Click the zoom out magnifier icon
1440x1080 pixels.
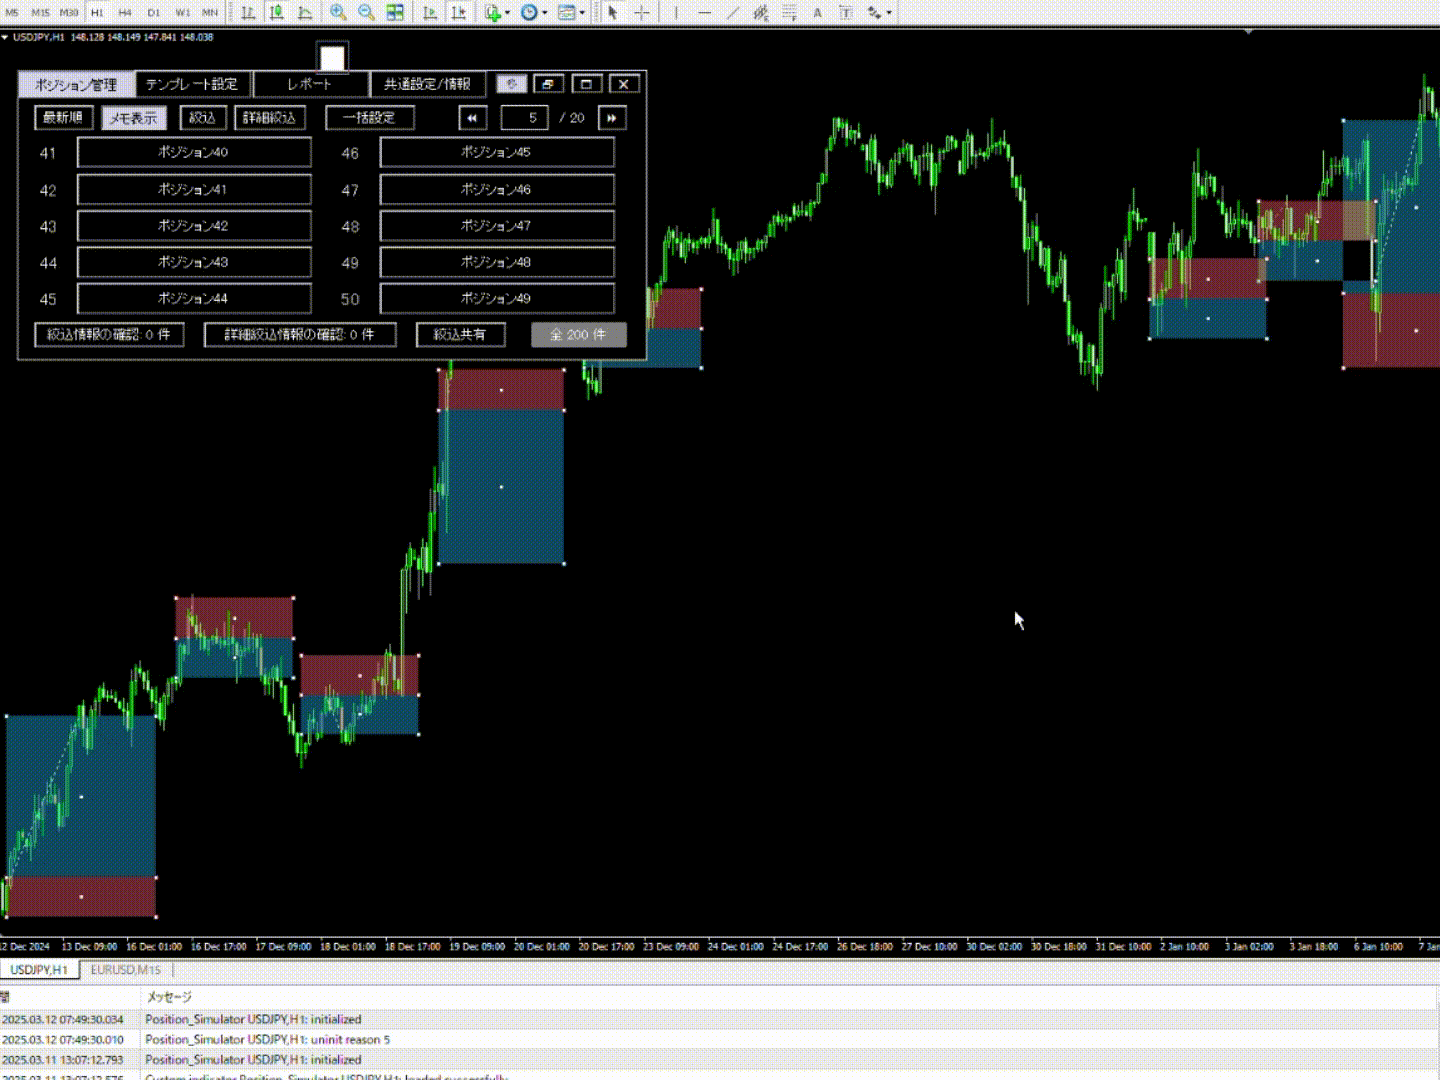click(366, 12)
